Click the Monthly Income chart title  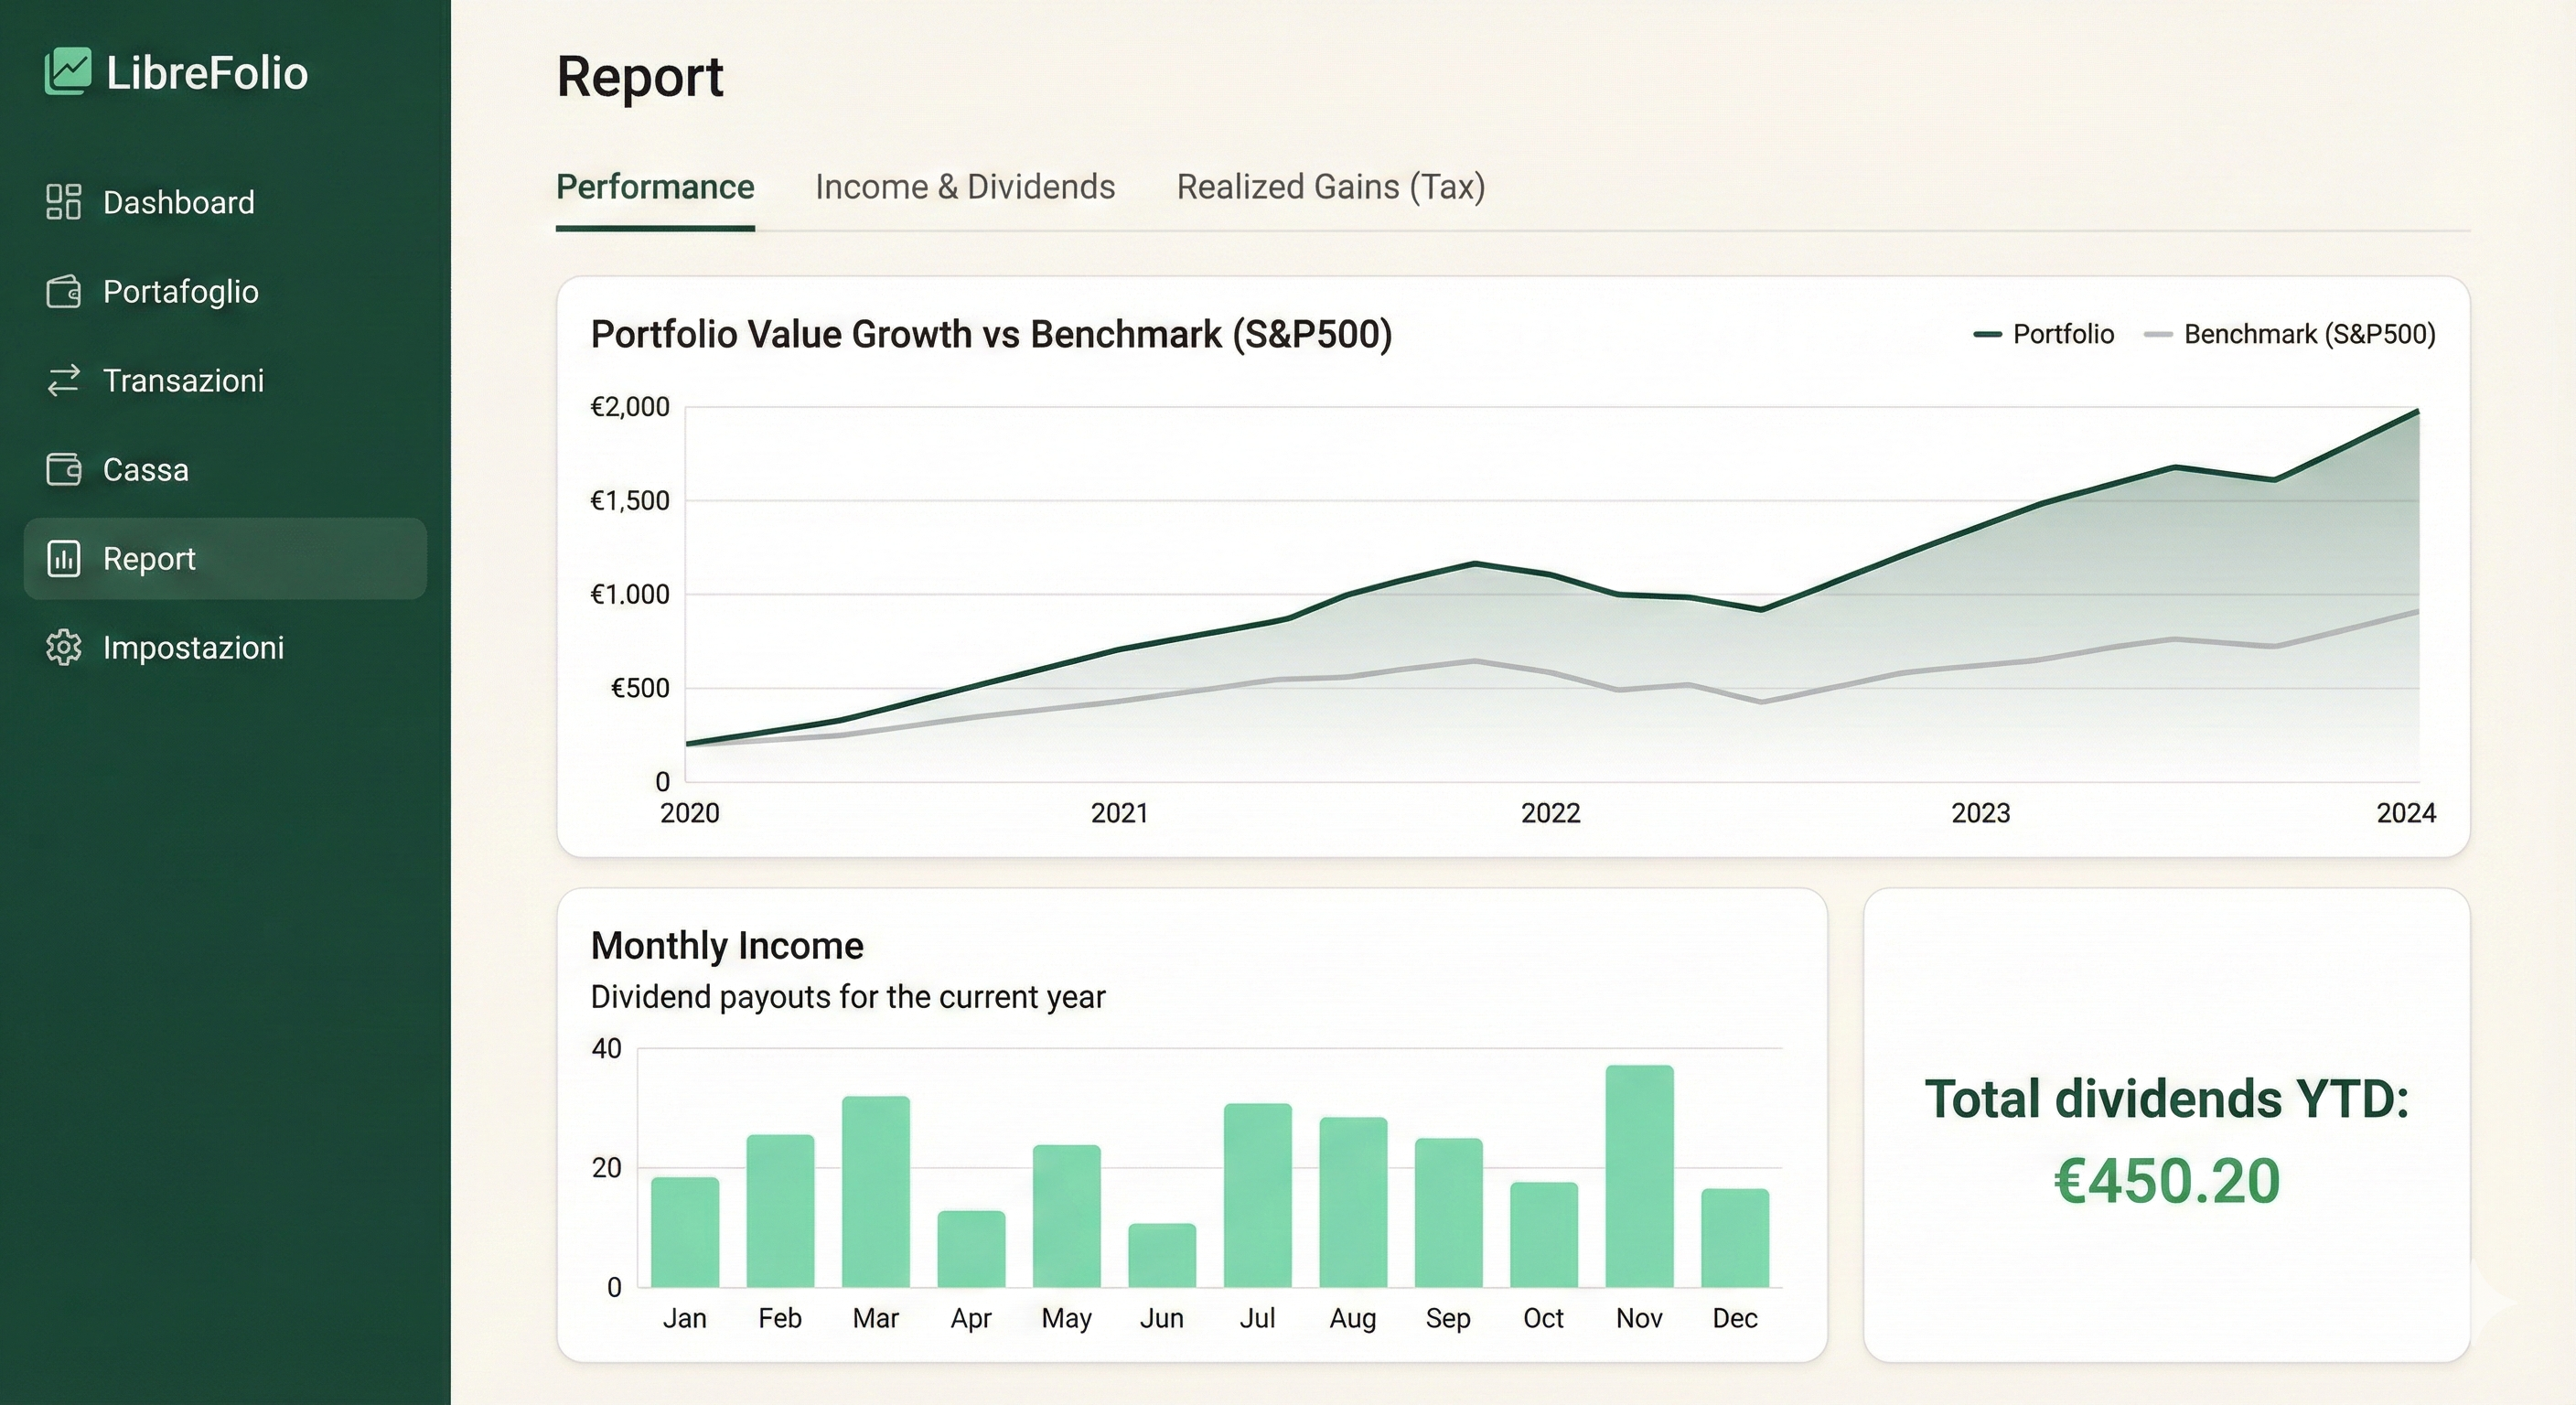pos(728,944)
